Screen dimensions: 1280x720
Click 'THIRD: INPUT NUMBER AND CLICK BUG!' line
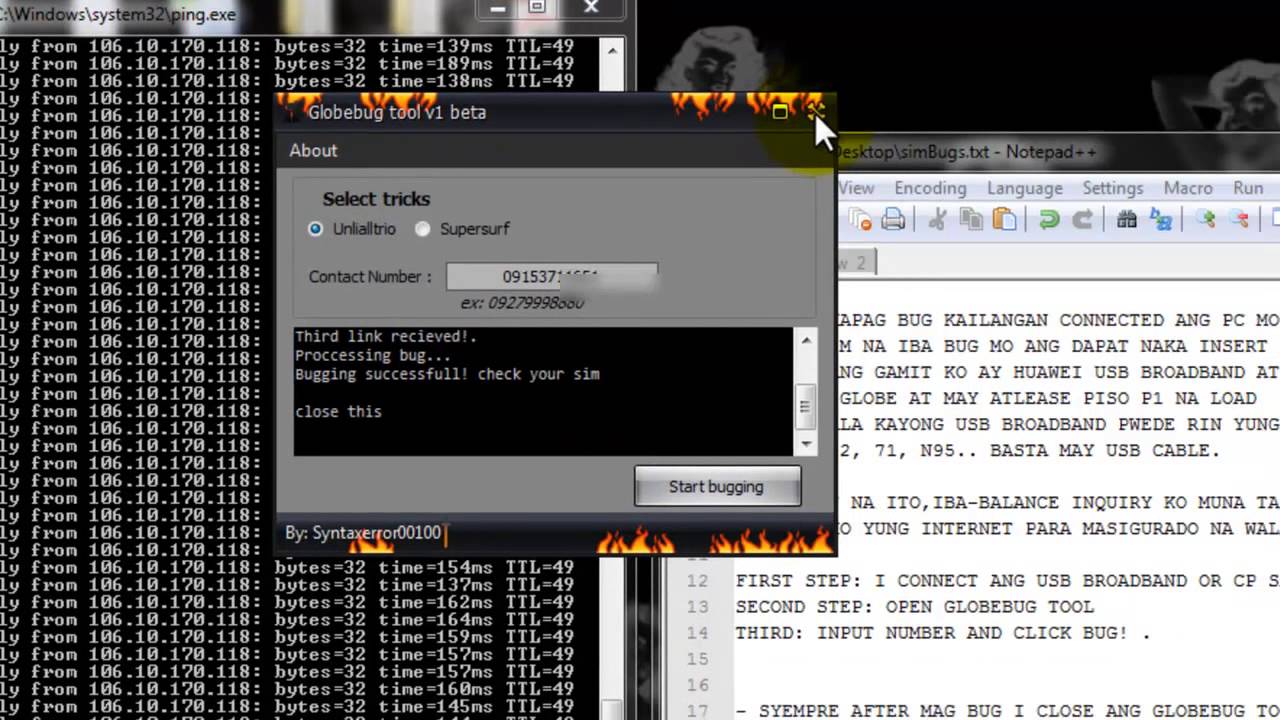[x=943, y=632]
